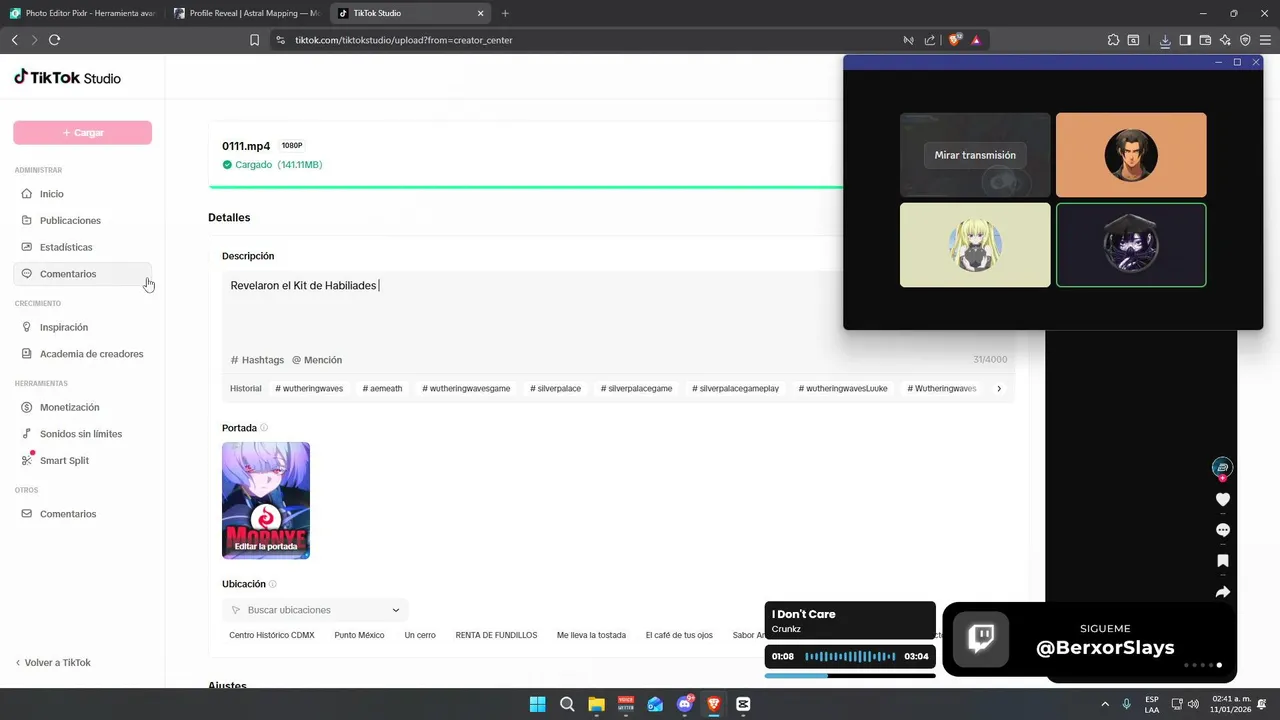Click the music player progress bar
Screen dimensions: 1280x720
click(x=850, y=676)
